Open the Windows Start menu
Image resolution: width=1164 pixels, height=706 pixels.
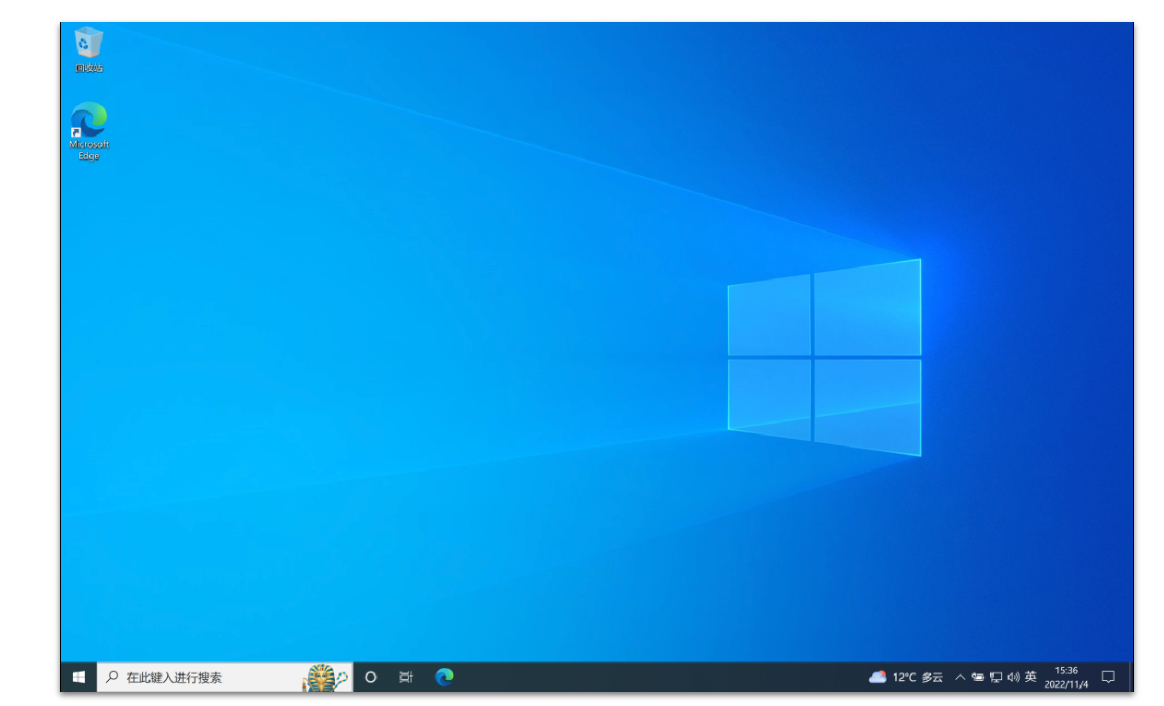point(79,677)
